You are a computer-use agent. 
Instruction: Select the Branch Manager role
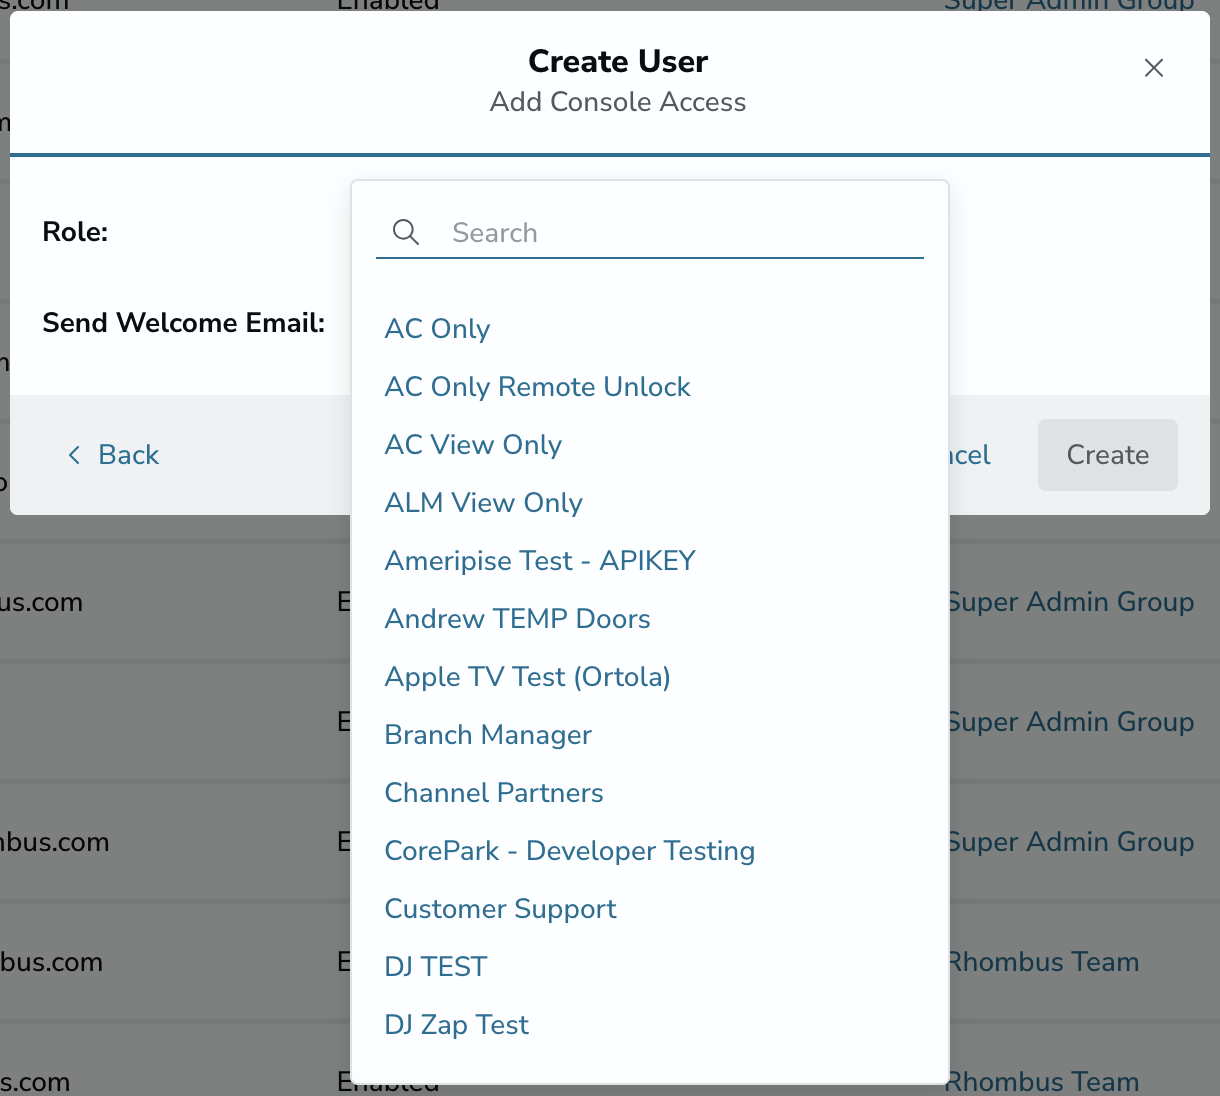(x=488, y=735)
